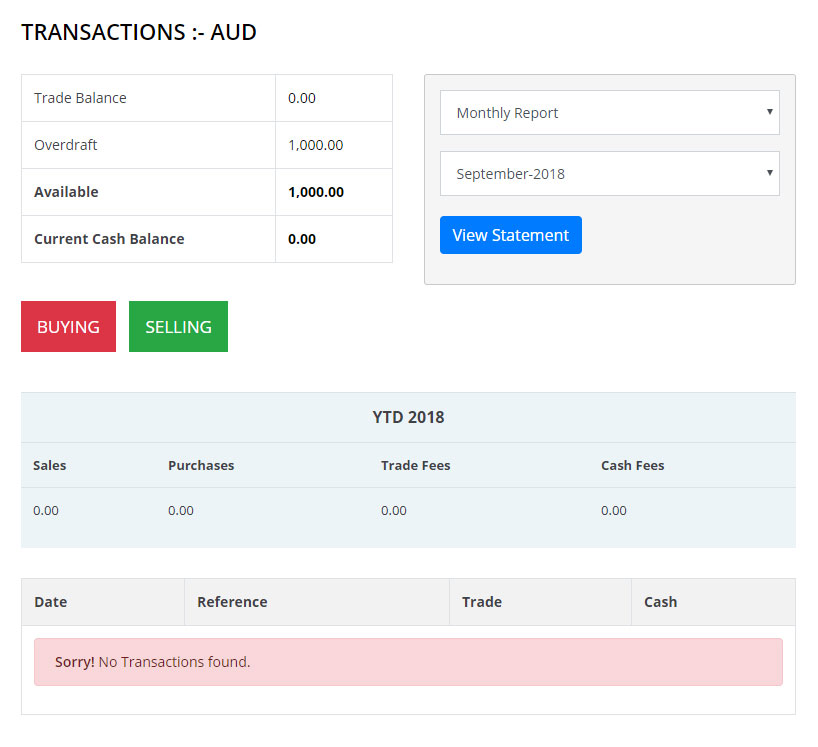The image size is (818, 747).
Task: Click the Sales label in YTD summary
Action: pos(50,465)
